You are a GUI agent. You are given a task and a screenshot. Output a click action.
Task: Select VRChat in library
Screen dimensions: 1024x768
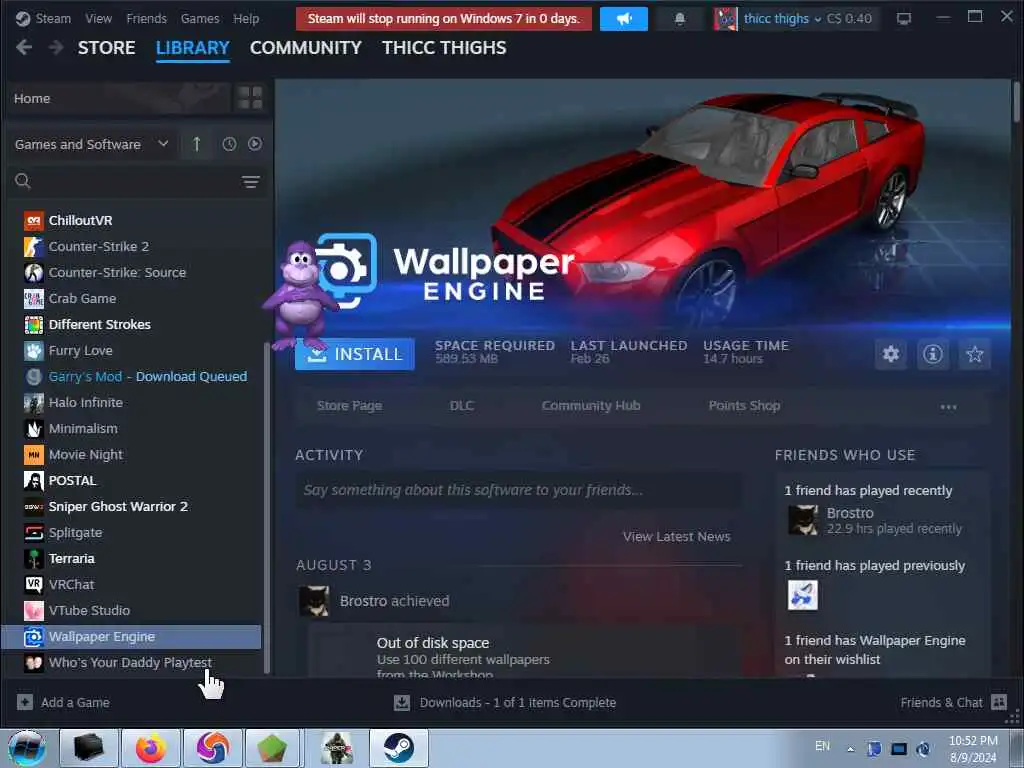click(131, 584)
